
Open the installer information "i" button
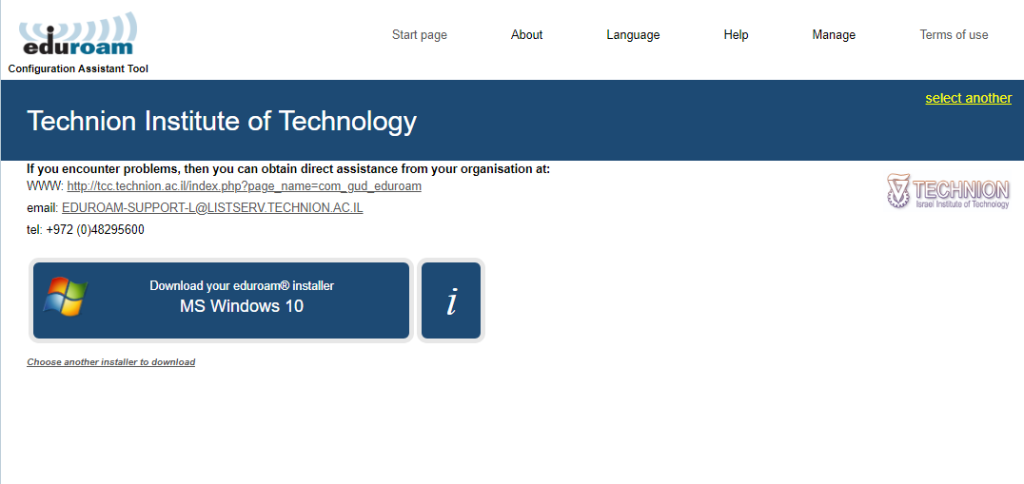[451, 300]
